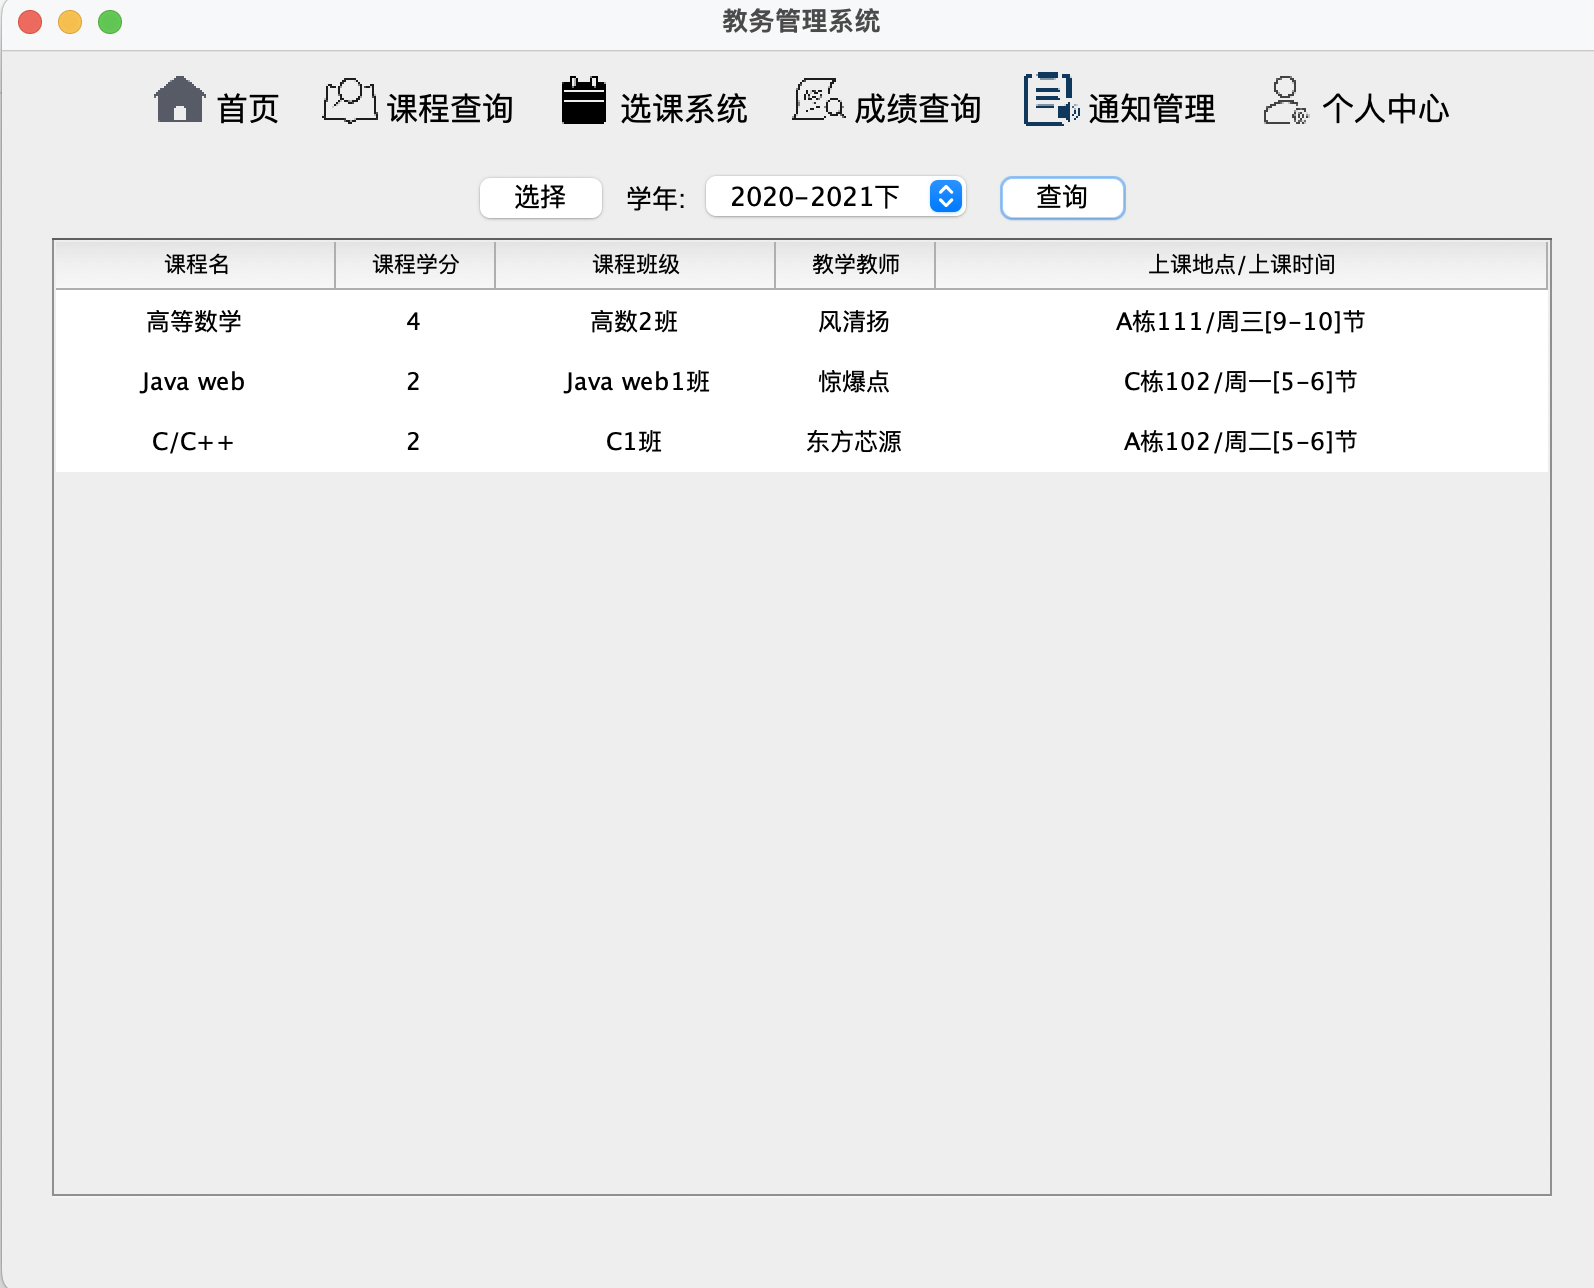Click the course query book icon
This screenshot has width=1594, height=1288.
(350, 101)
